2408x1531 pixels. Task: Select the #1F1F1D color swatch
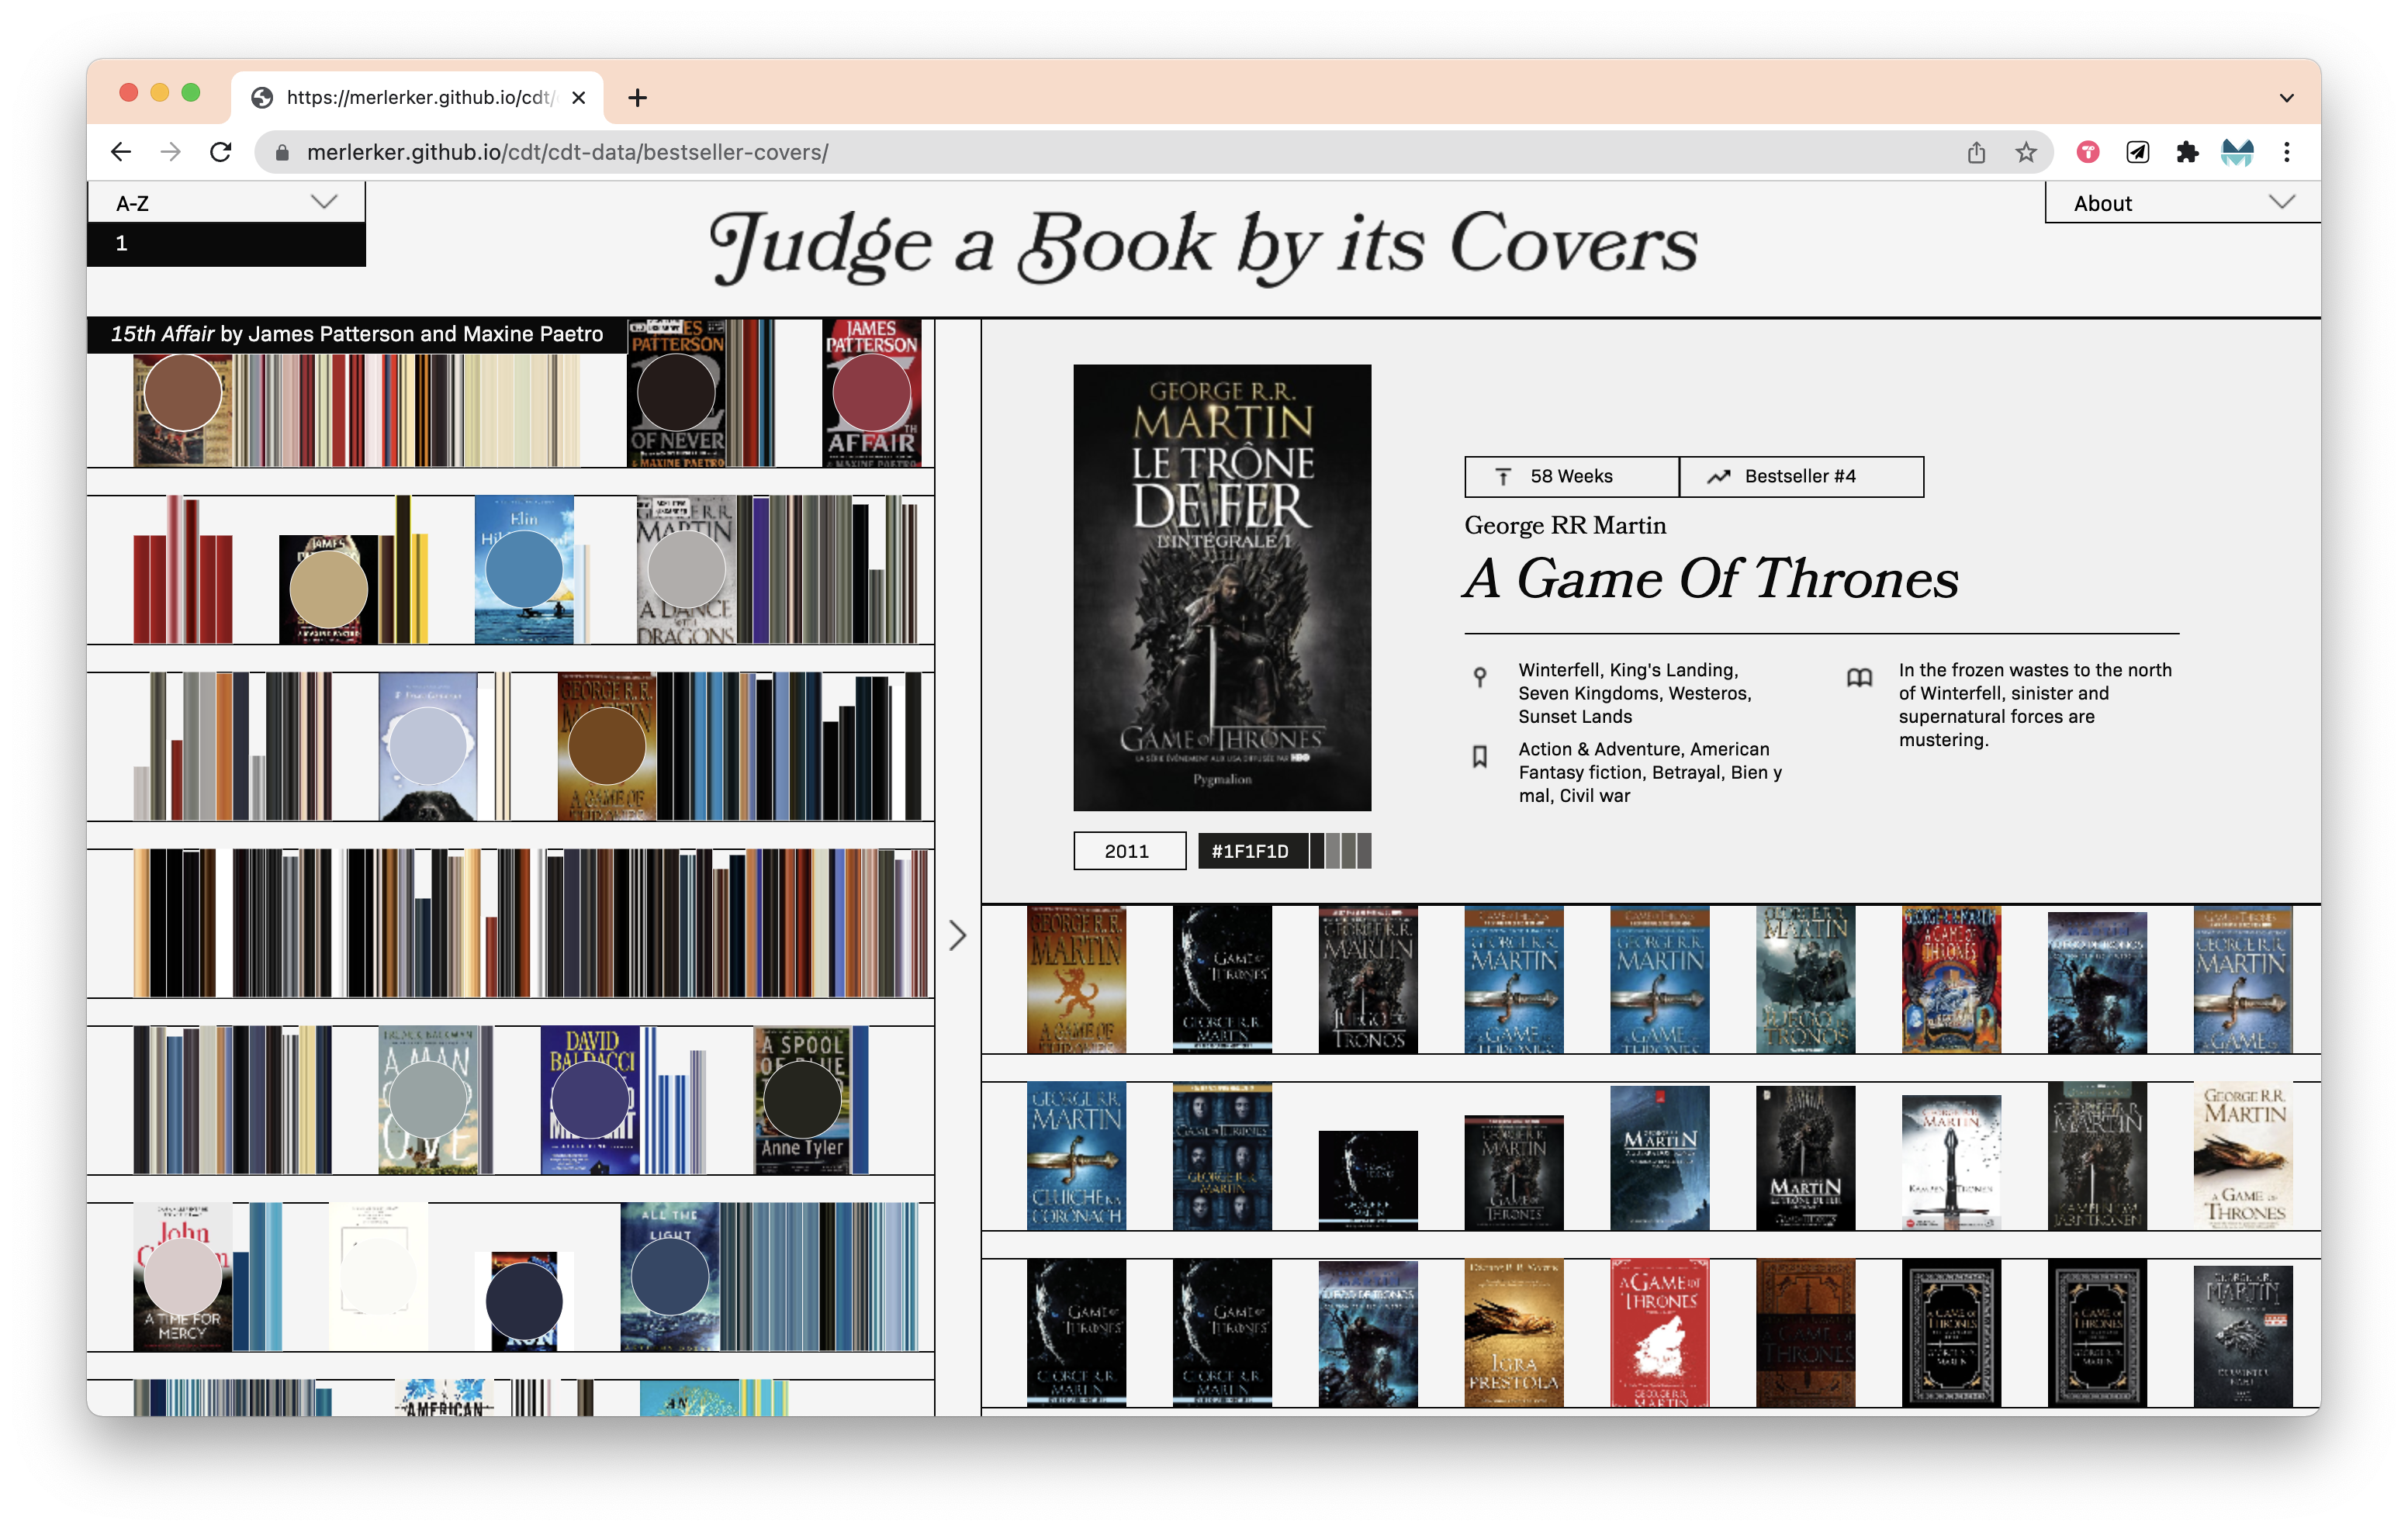1253,851
